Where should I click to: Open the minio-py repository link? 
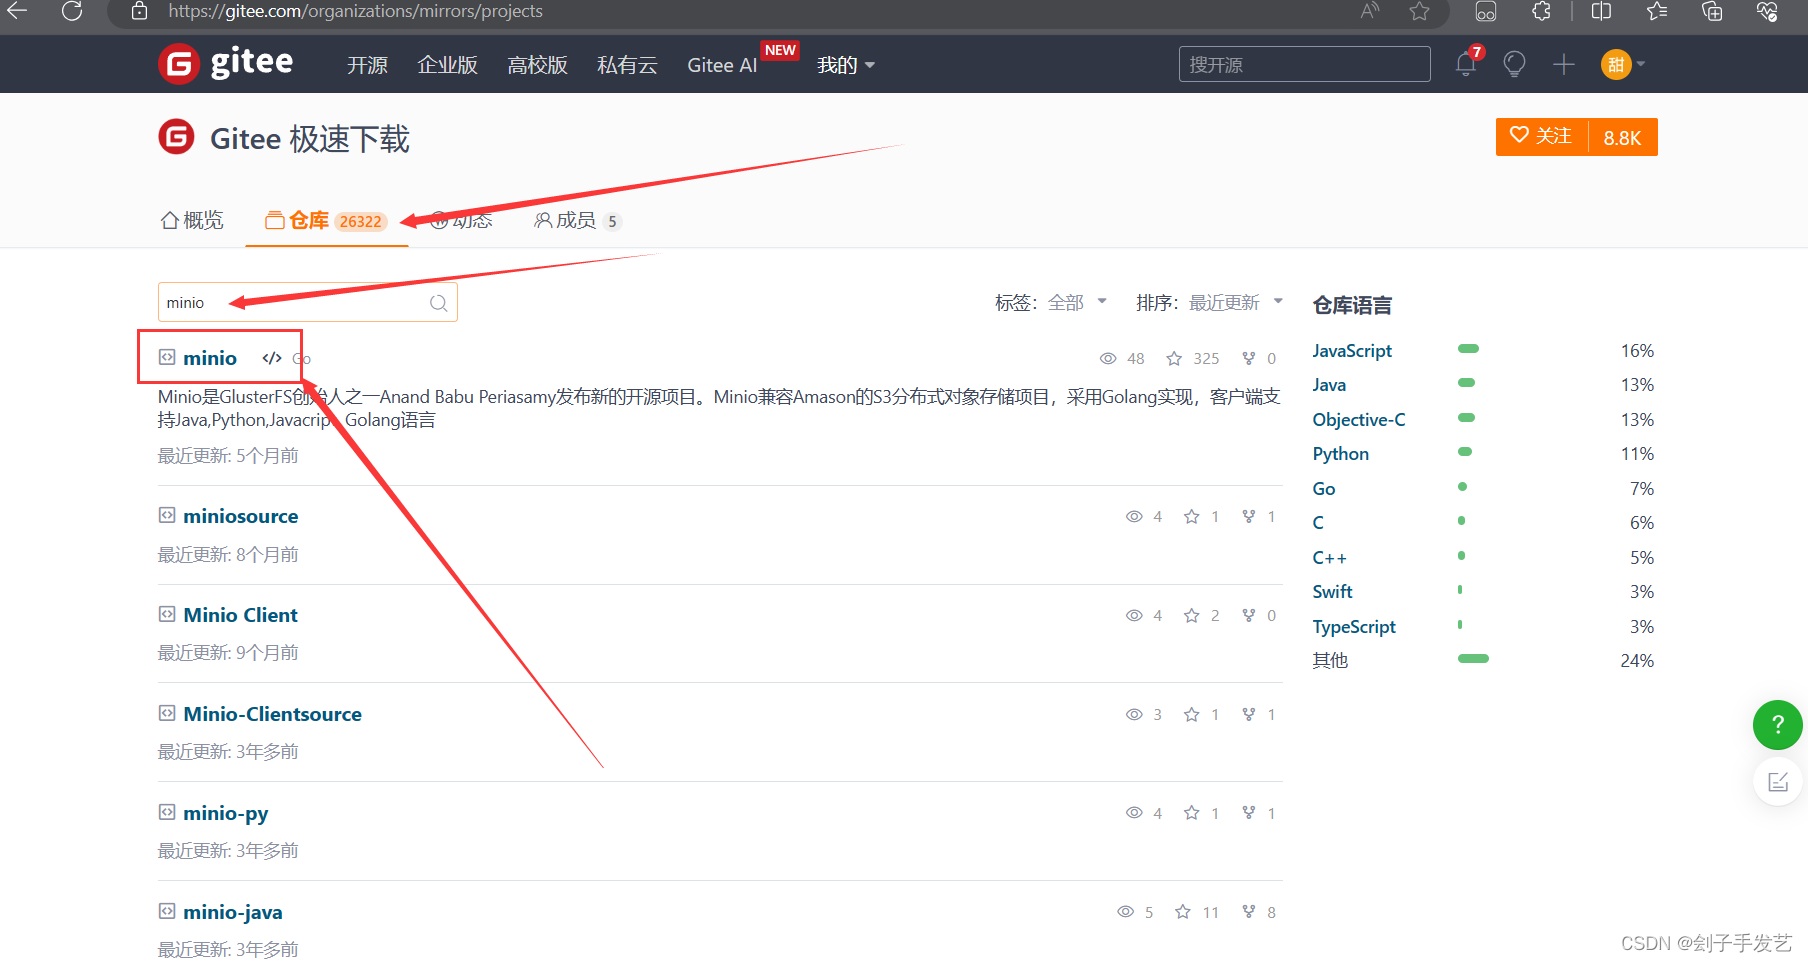pos(226,813)
